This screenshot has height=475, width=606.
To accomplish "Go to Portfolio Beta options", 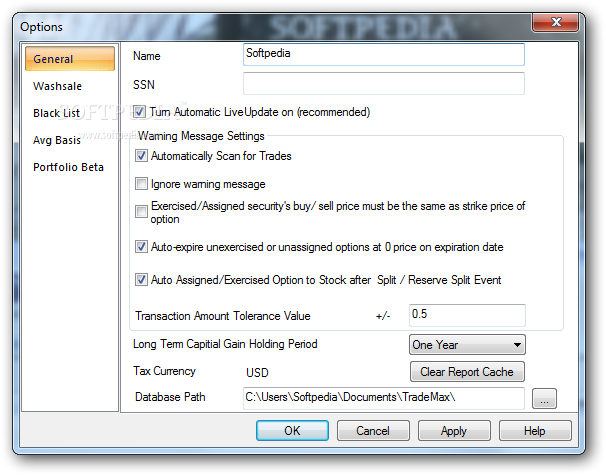I will pyautogui.click(x=68, y=167).
